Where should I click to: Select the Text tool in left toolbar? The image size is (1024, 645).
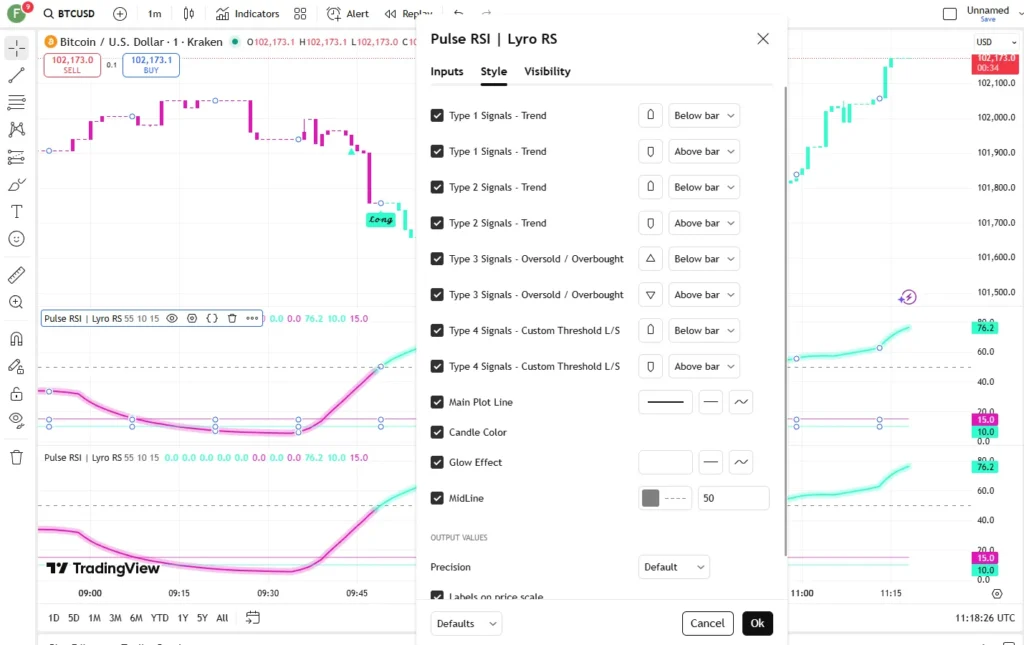(16, 212)
